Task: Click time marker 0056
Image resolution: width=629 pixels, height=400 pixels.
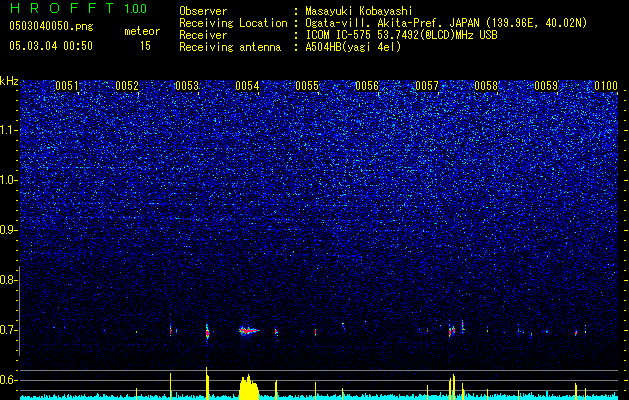Action: [367, 86]
